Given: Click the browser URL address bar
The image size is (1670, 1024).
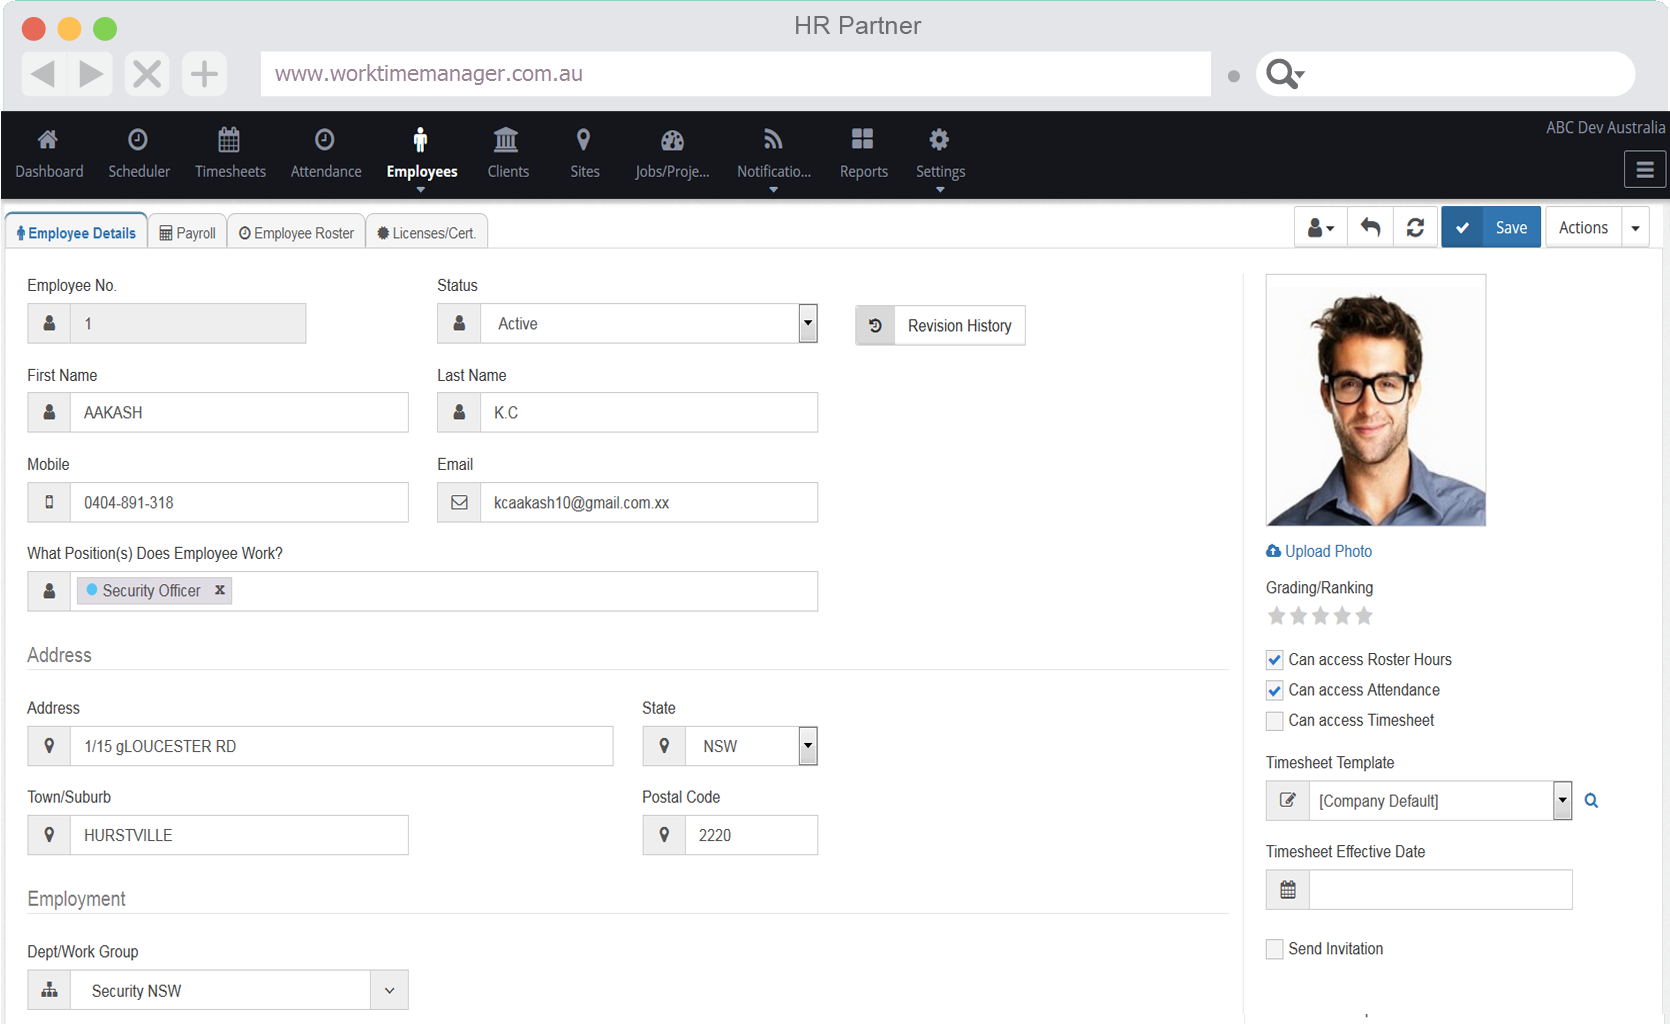Looking at the screenshot, I should (x=735, y=74).
